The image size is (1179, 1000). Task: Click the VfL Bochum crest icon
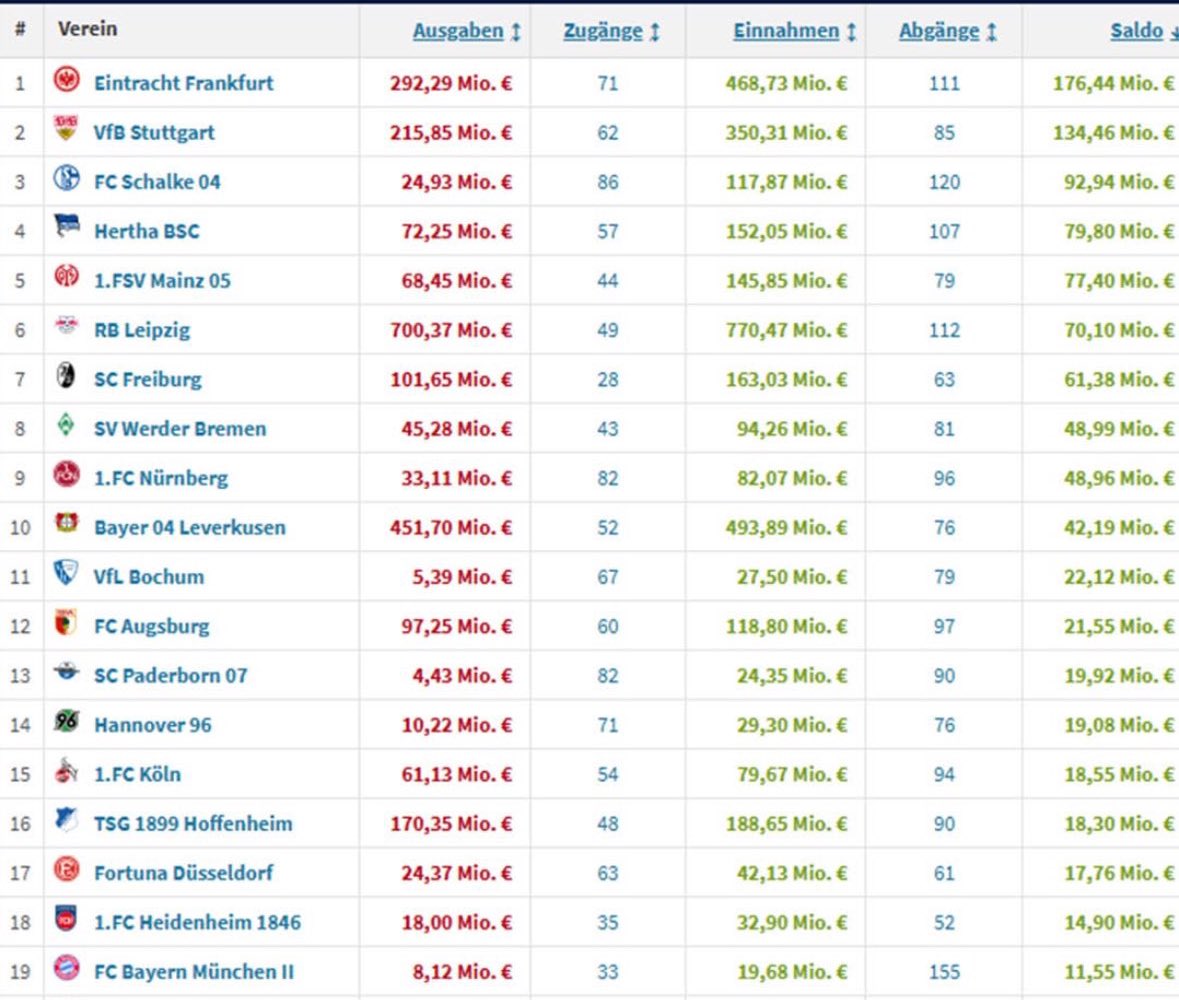coord(65,572)
